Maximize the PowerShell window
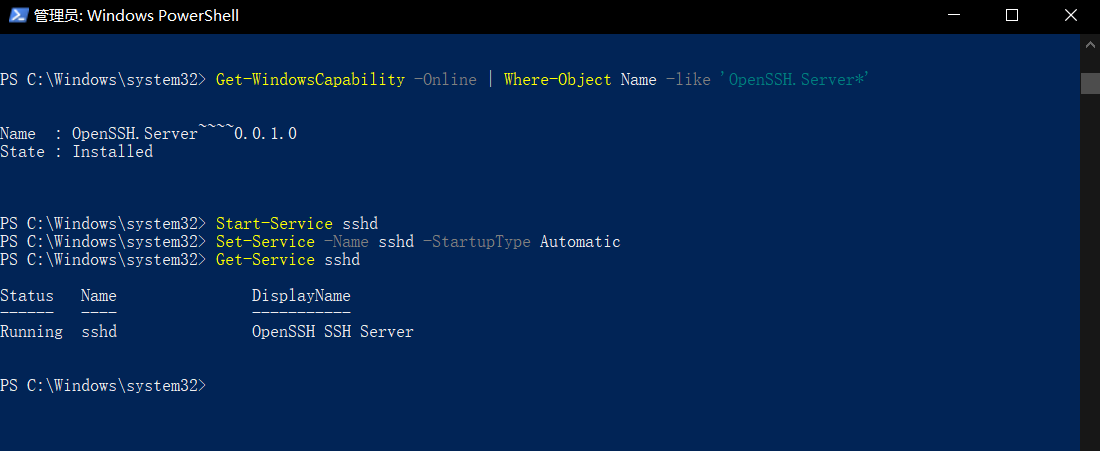 [1012, 15]
